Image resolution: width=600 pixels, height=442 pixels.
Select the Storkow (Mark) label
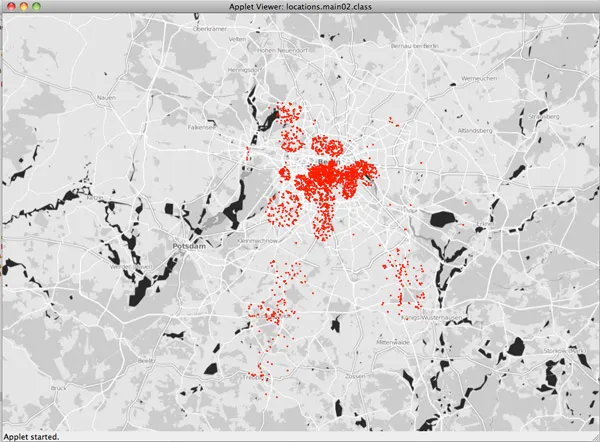click(565, 351)
